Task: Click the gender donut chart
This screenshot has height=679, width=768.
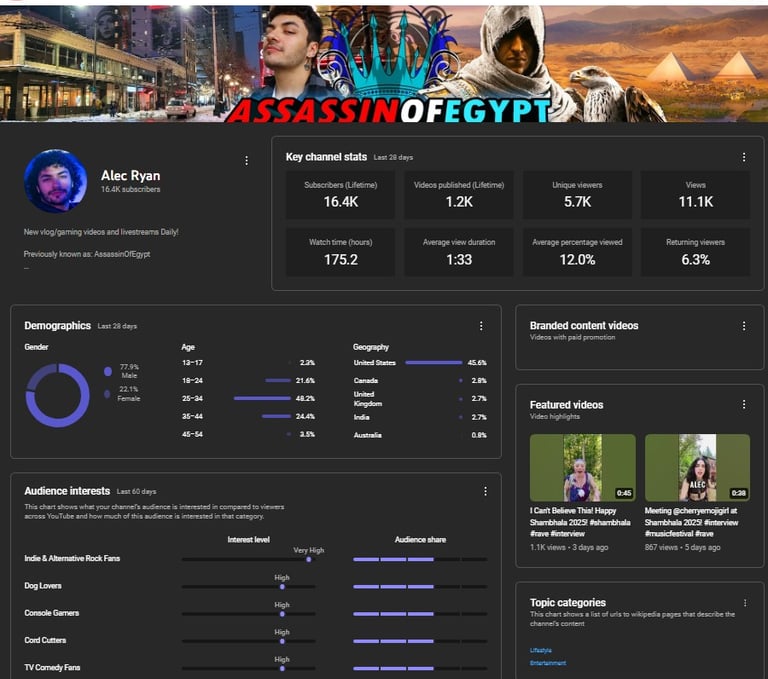Action: click(57, 395)
